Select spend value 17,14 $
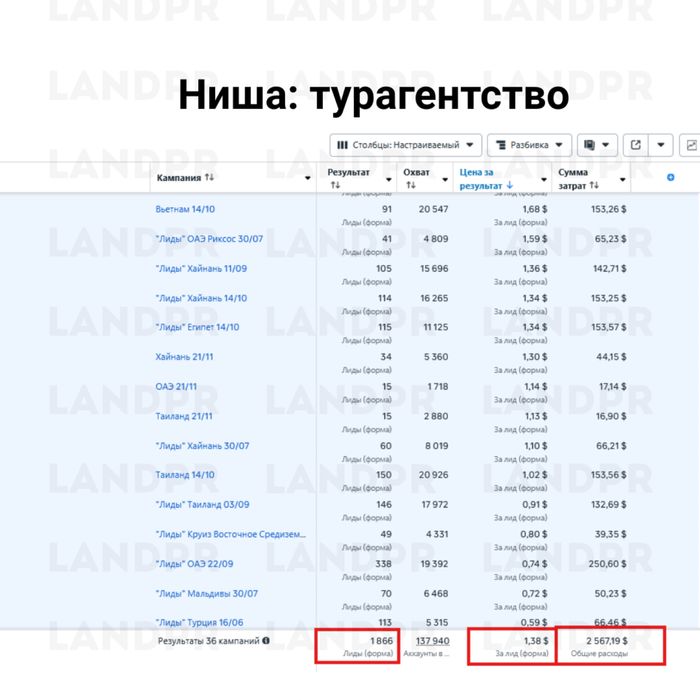 [612, 387]
